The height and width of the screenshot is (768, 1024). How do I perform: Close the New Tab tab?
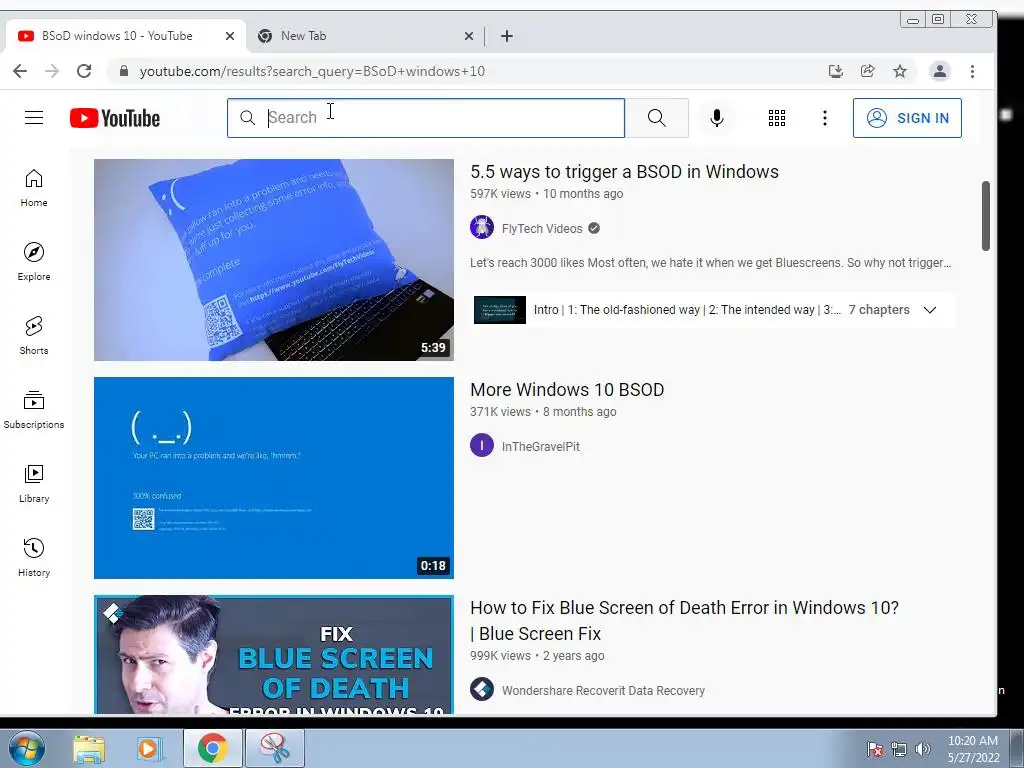pyautogui.click(x=468, y=36)
